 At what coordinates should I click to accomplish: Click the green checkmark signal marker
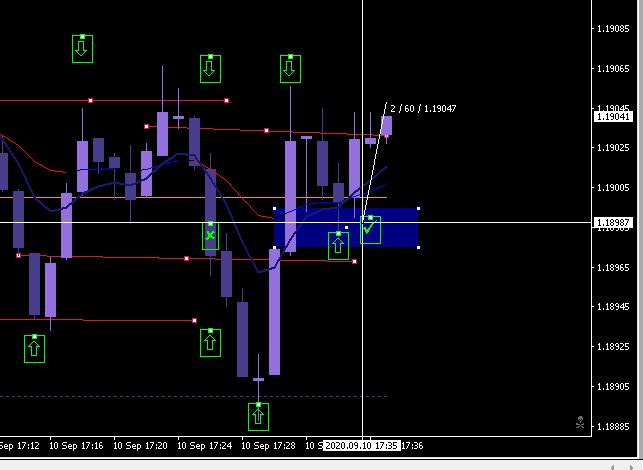click(370, 230)
